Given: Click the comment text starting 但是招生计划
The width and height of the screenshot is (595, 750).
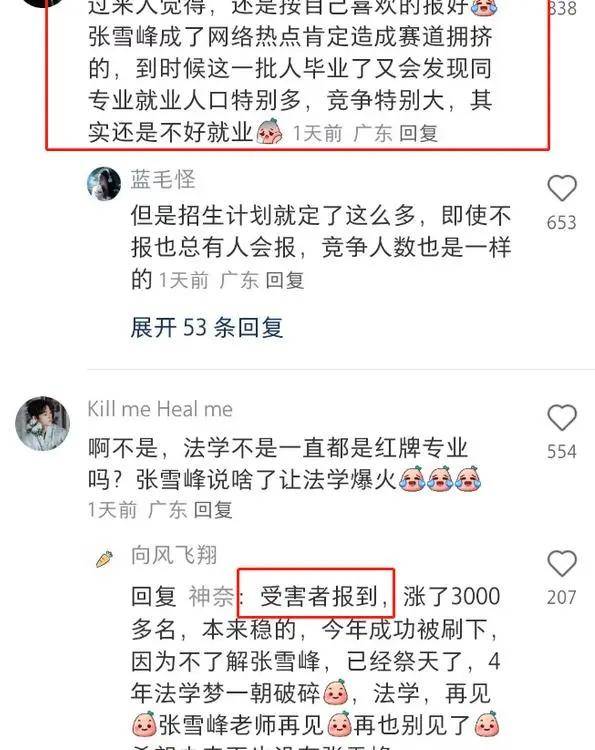Looking at the screenshot, I should (x=321, y=248).
